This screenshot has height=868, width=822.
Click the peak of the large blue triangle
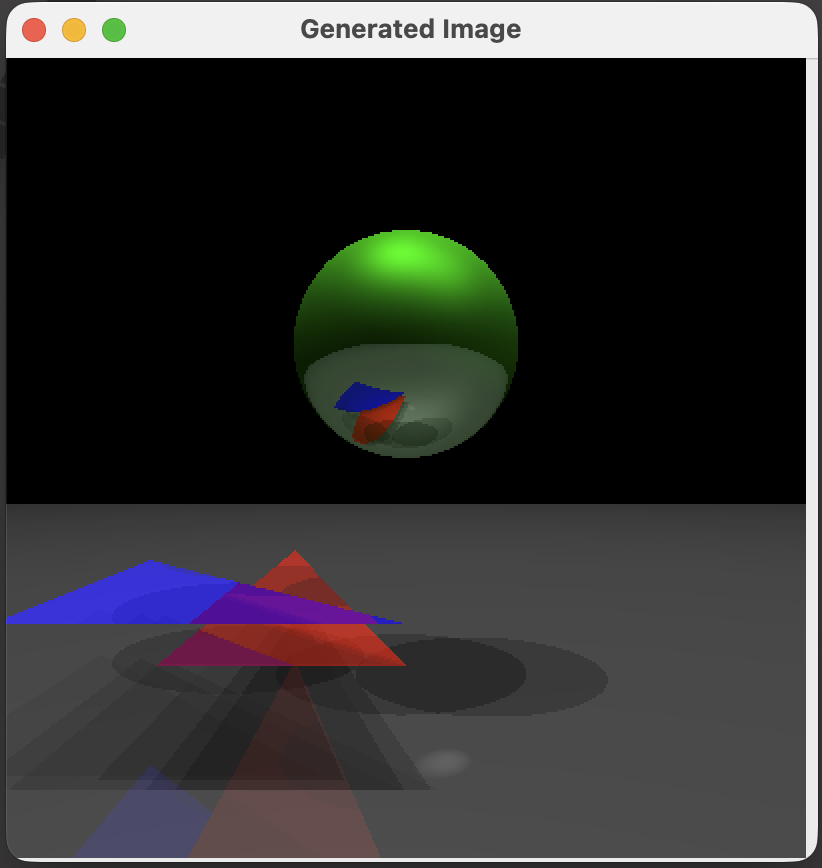click(x=150, y=562)
